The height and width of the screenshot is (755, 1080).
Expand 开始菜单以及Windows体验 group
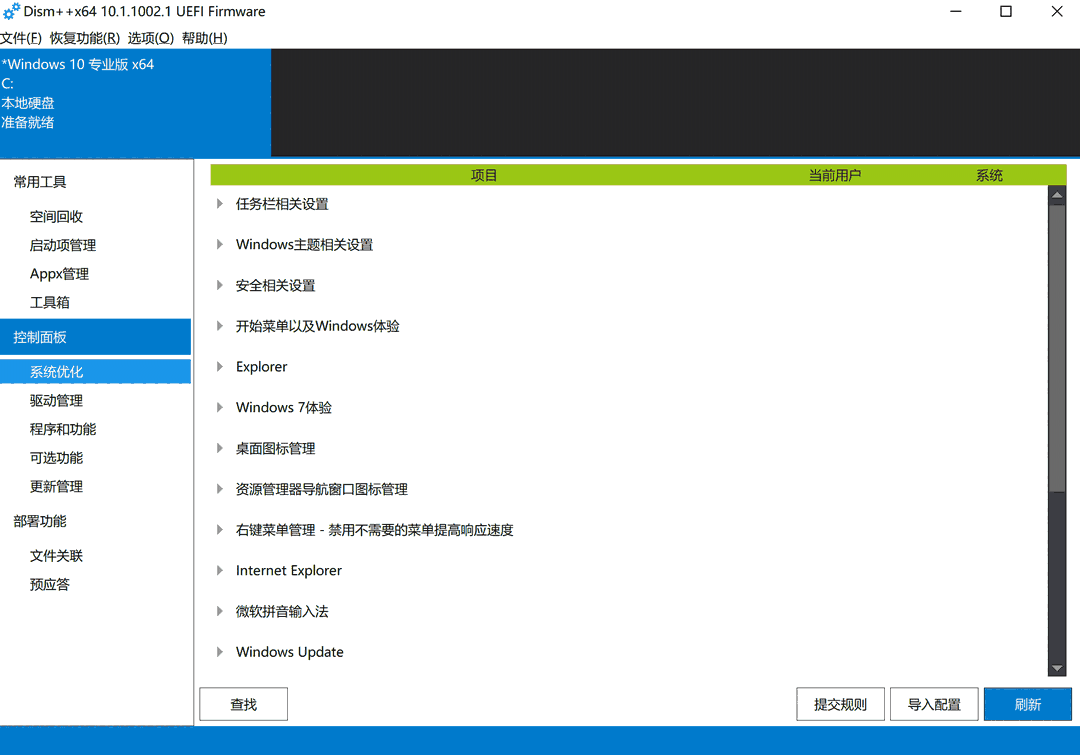pyautogui.click(x=220, y=326)
